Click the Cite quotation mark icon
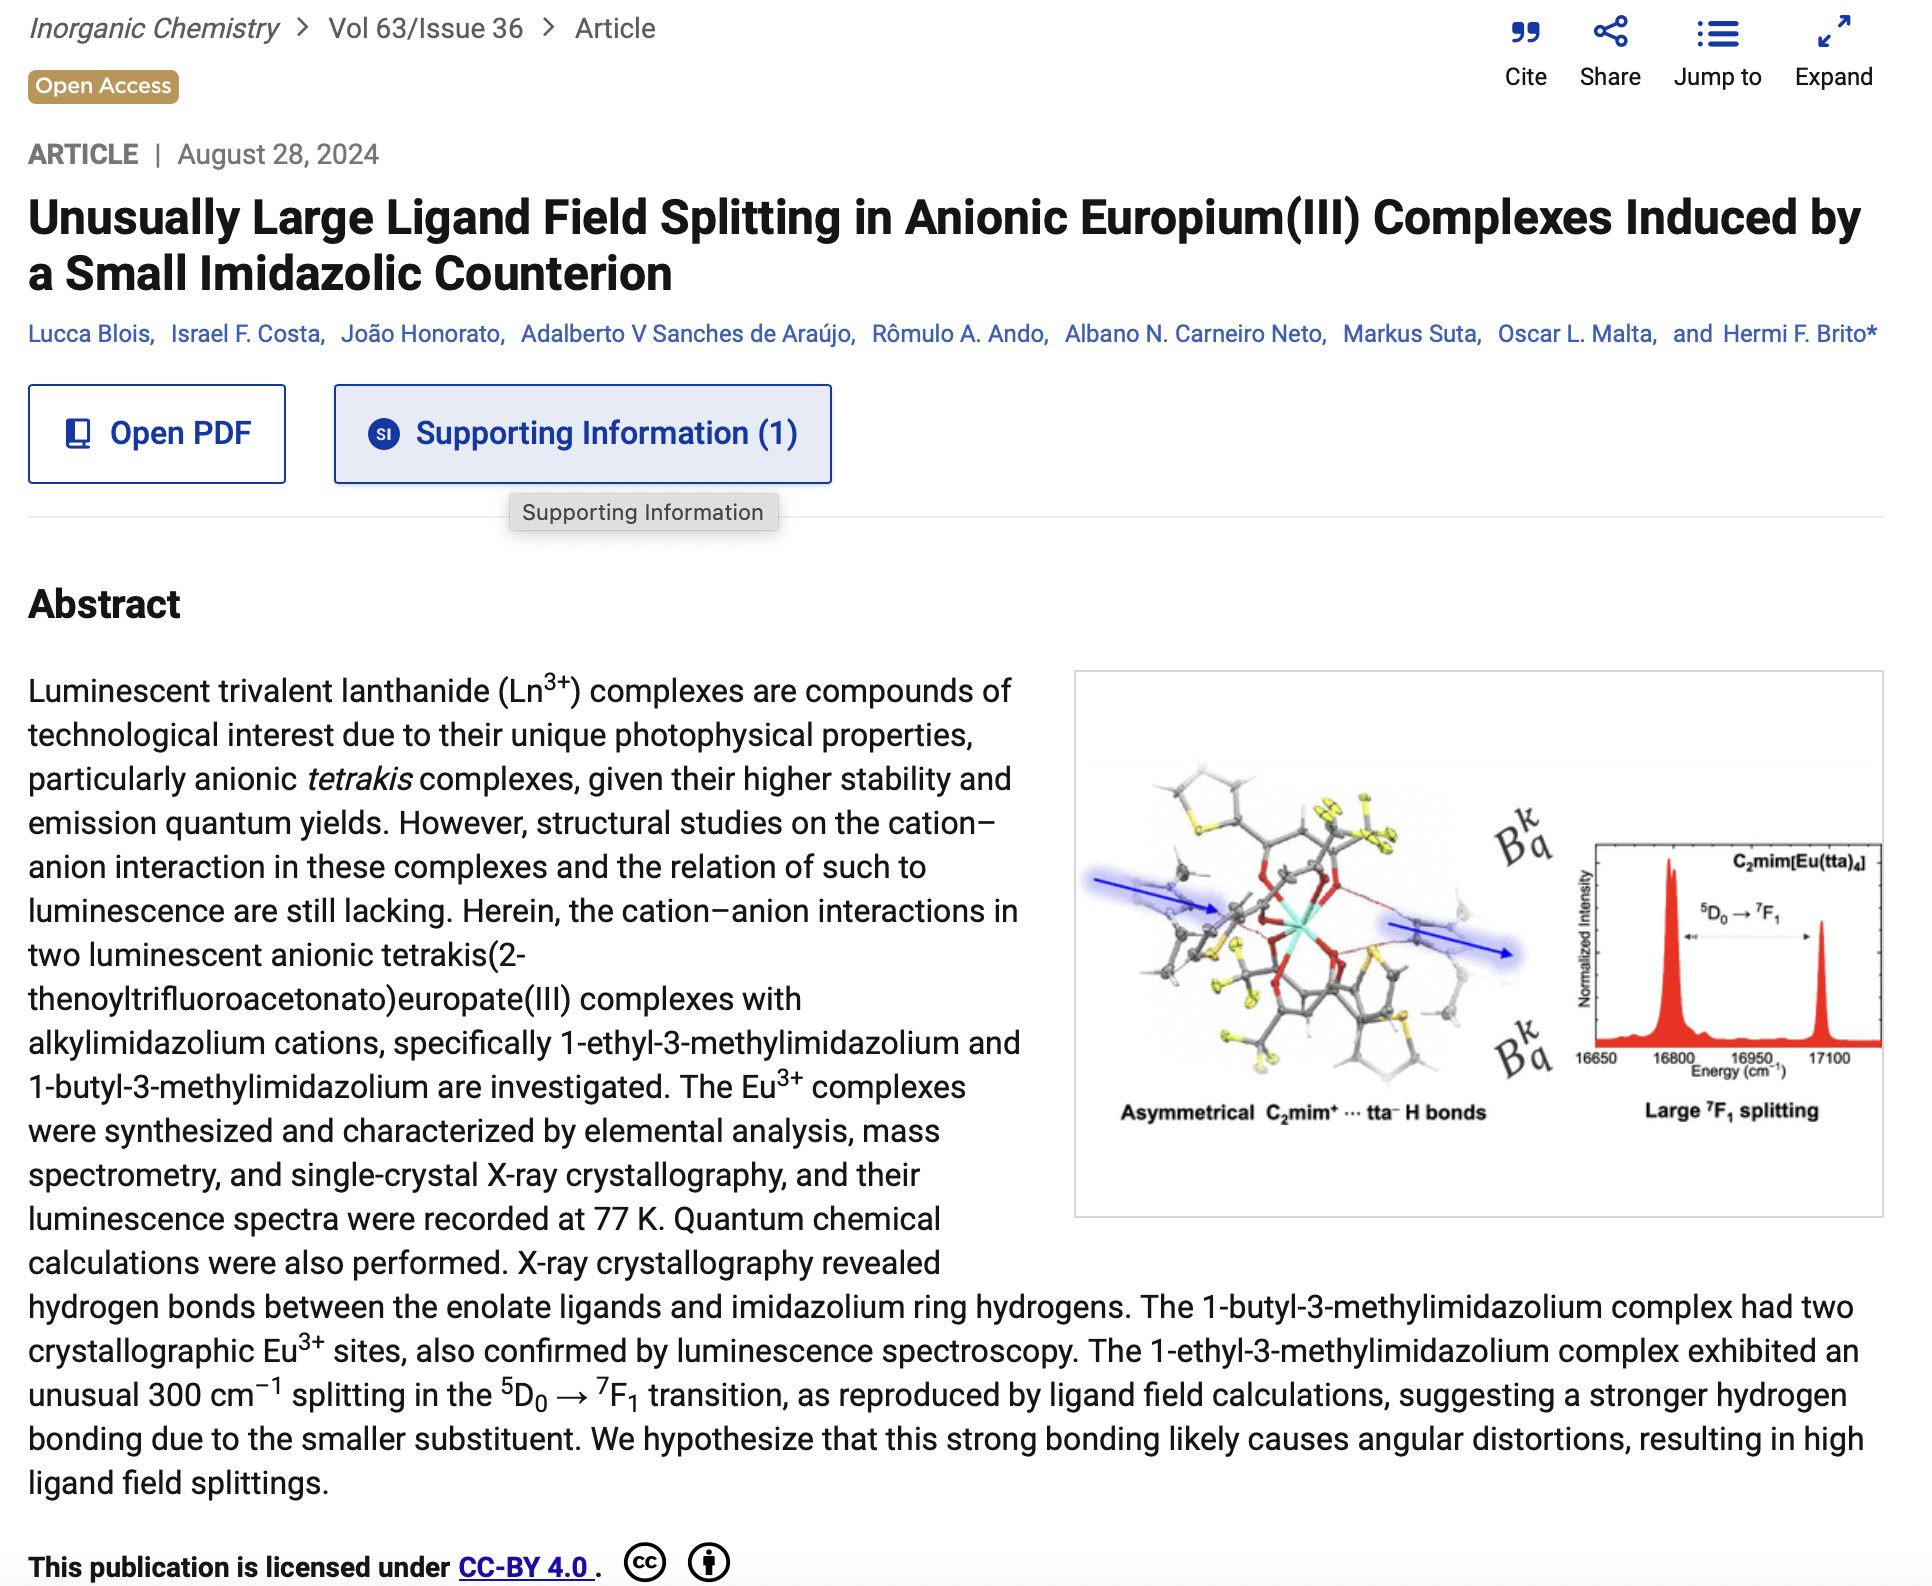Screen dimensions: 1932x1586 tap(1524, 33)
